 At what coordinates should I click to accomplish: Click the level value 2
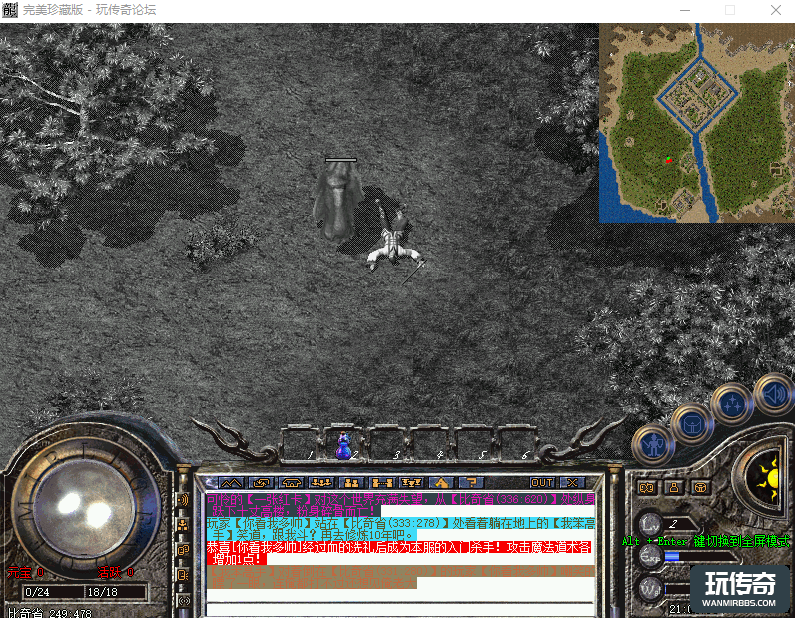coord(673,524)
